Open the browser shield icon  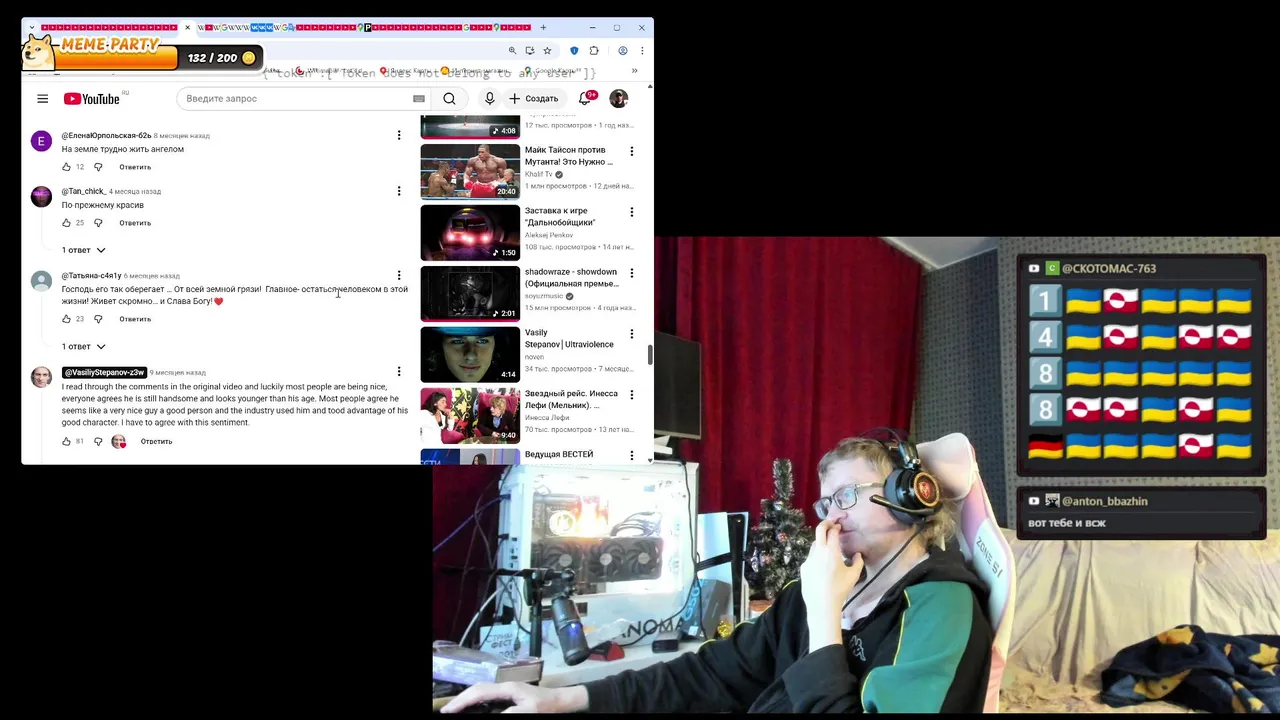[x=574, y=51]
